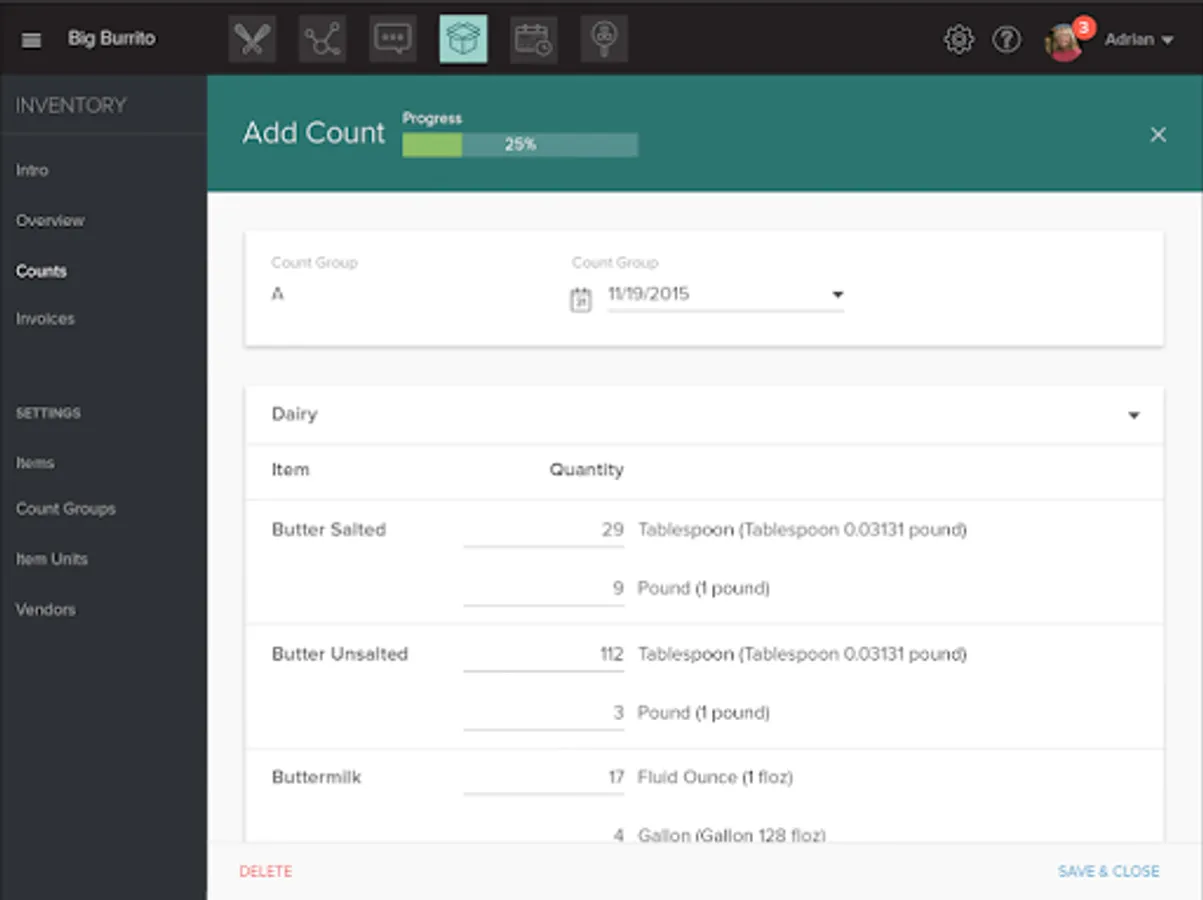Screen dimensions: 1203x900
Task: Click the Count Group value A
Action: (277, 295)
